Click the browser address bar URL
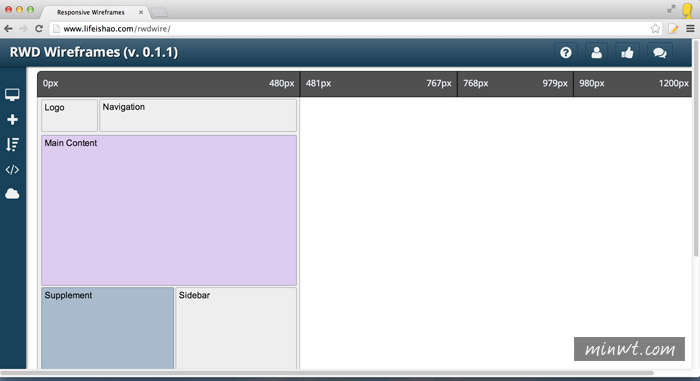 click(117, 29)
